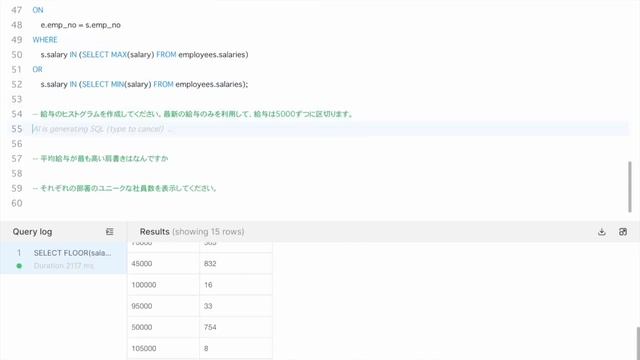Screen dimensions: 640x360
Task: Select result cell 95000
Action: [163, 306]
